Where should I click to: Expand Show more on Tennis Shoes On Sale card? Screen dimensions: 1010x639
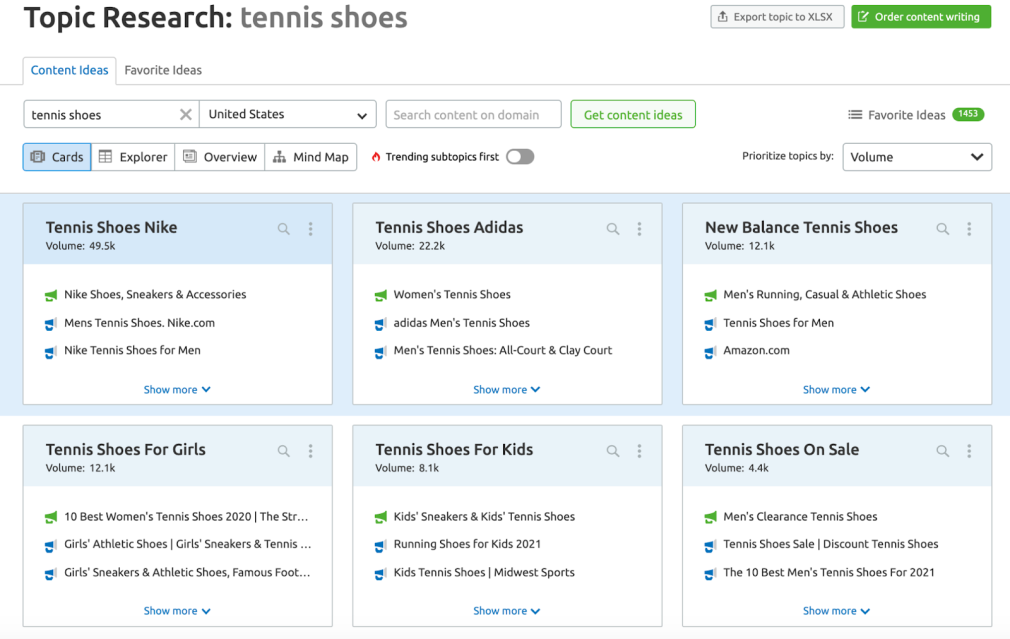(837, 611)
